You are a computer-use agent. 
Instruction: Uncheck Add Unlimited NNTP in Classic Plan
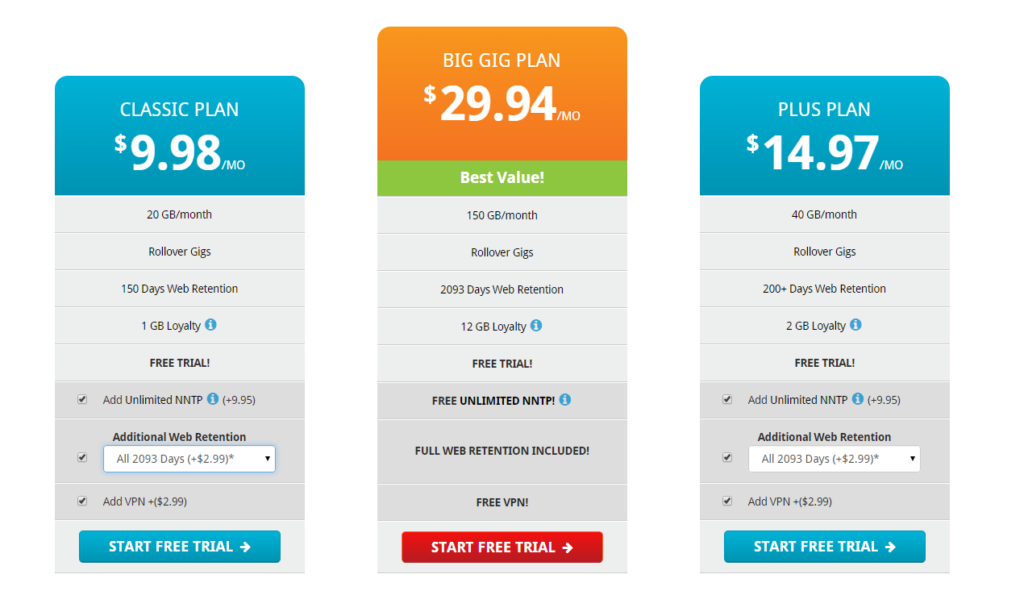(82, 399)
